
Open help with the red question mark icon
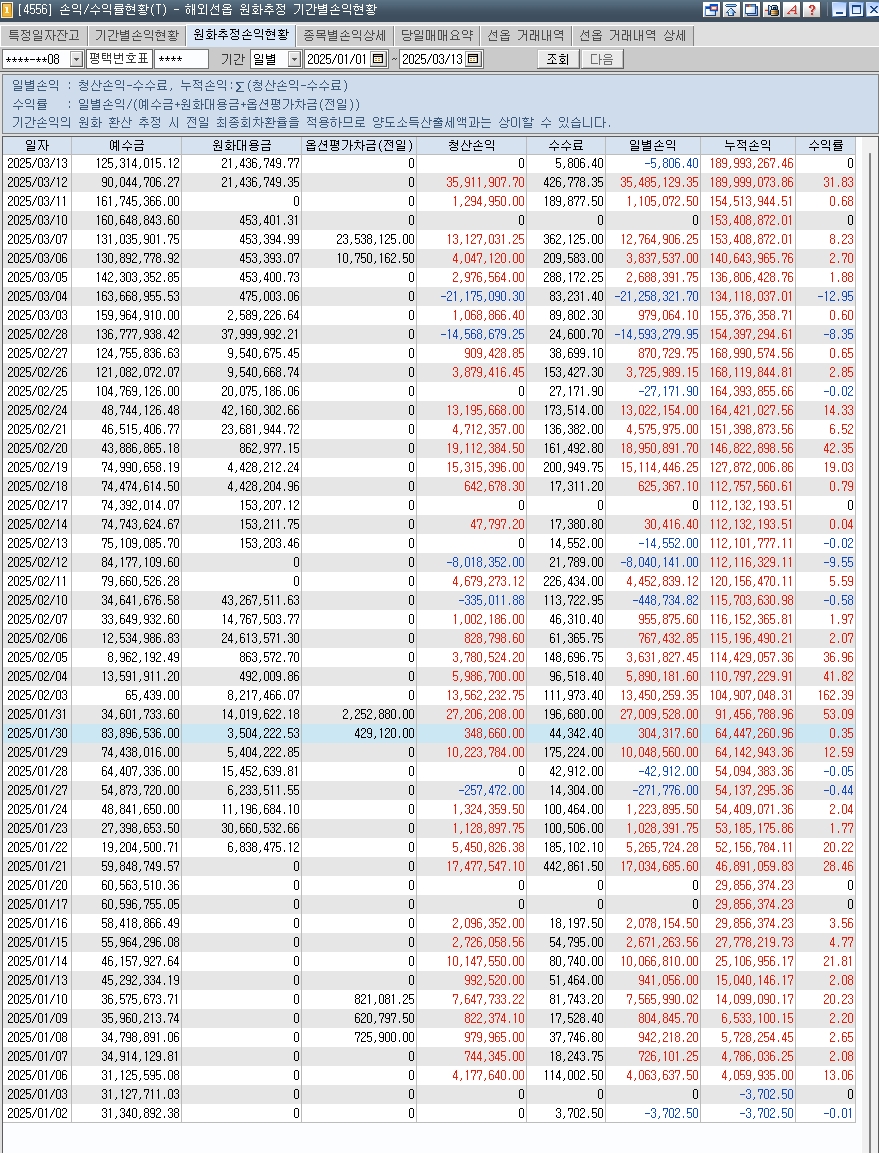click(811, 10)
